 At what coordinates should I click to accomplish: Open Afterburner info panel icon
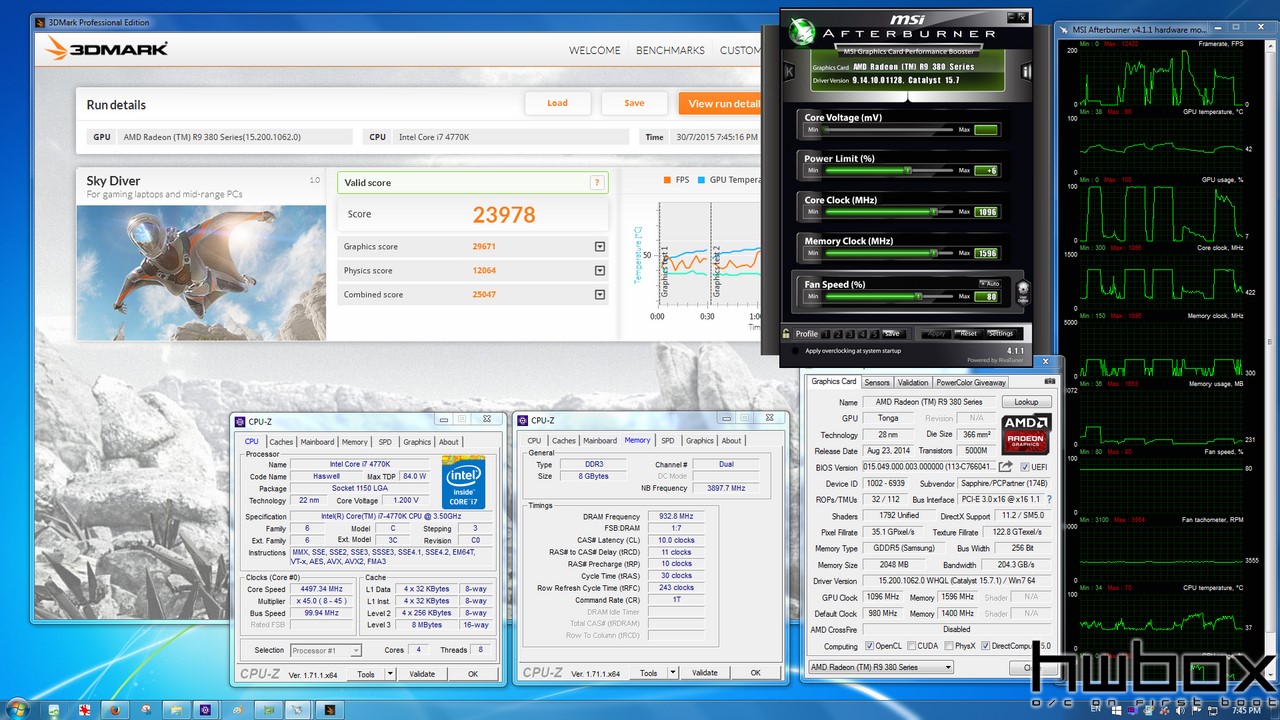pyautogui.click(x=1025, y=71)
